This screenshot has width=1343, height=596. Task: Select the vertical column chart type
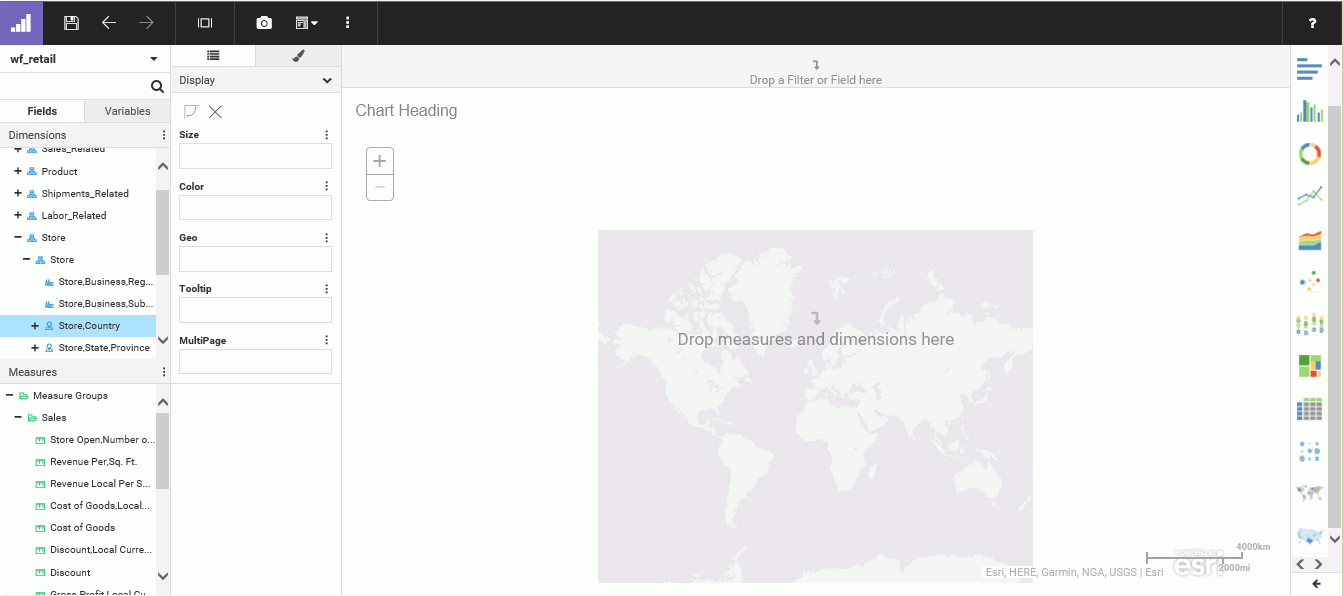[1309, 111]
